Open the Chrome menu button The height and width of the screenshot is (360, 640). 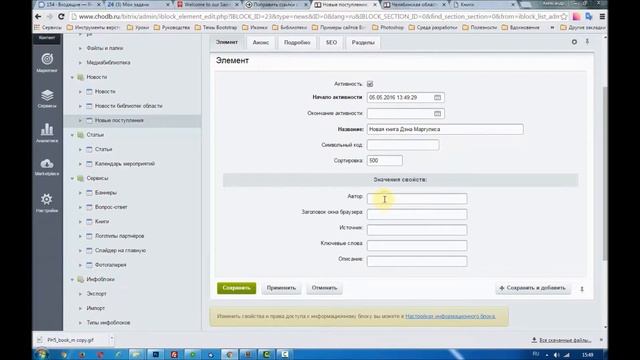pyautogui.click(x=602, y=17)
